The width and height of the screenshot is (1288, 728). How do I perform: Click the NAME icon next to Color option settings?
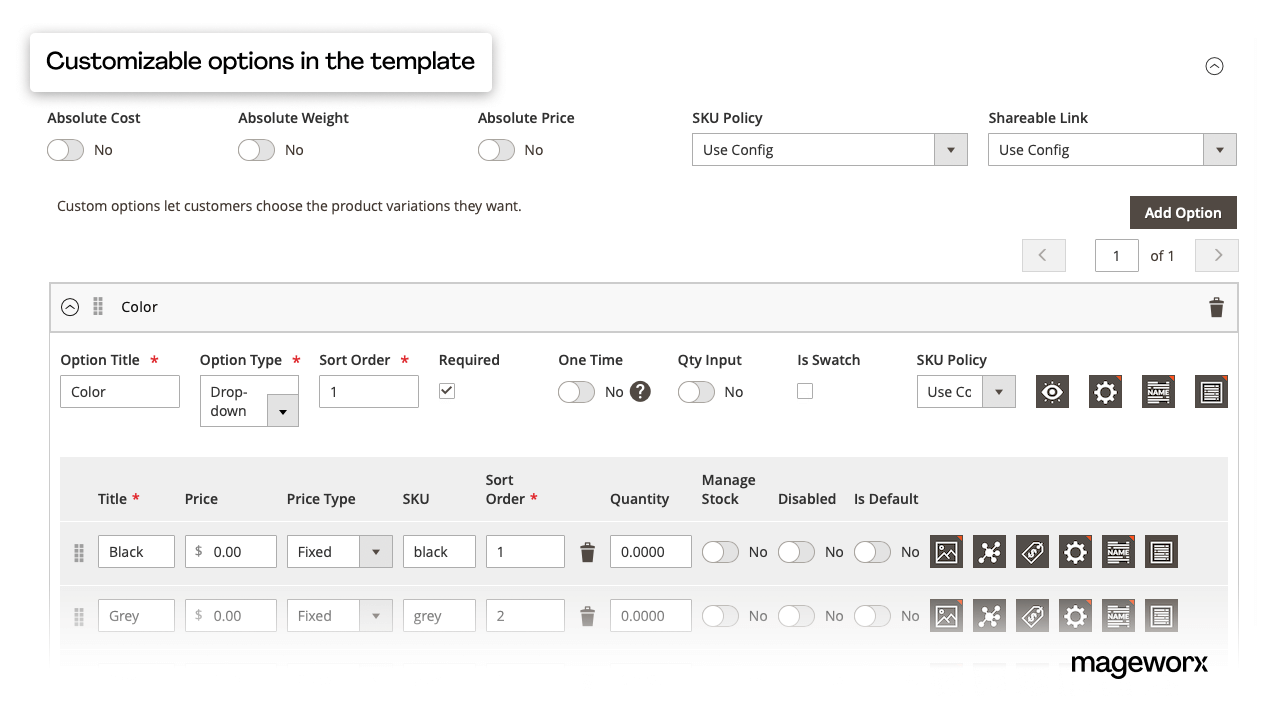[x=1158, y=392]
